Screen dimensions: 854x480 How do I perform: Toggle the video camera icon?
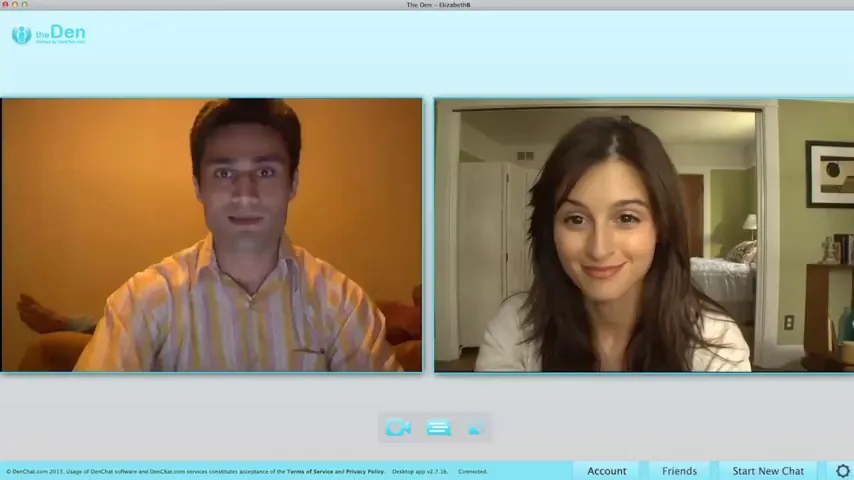pos(398,428)
